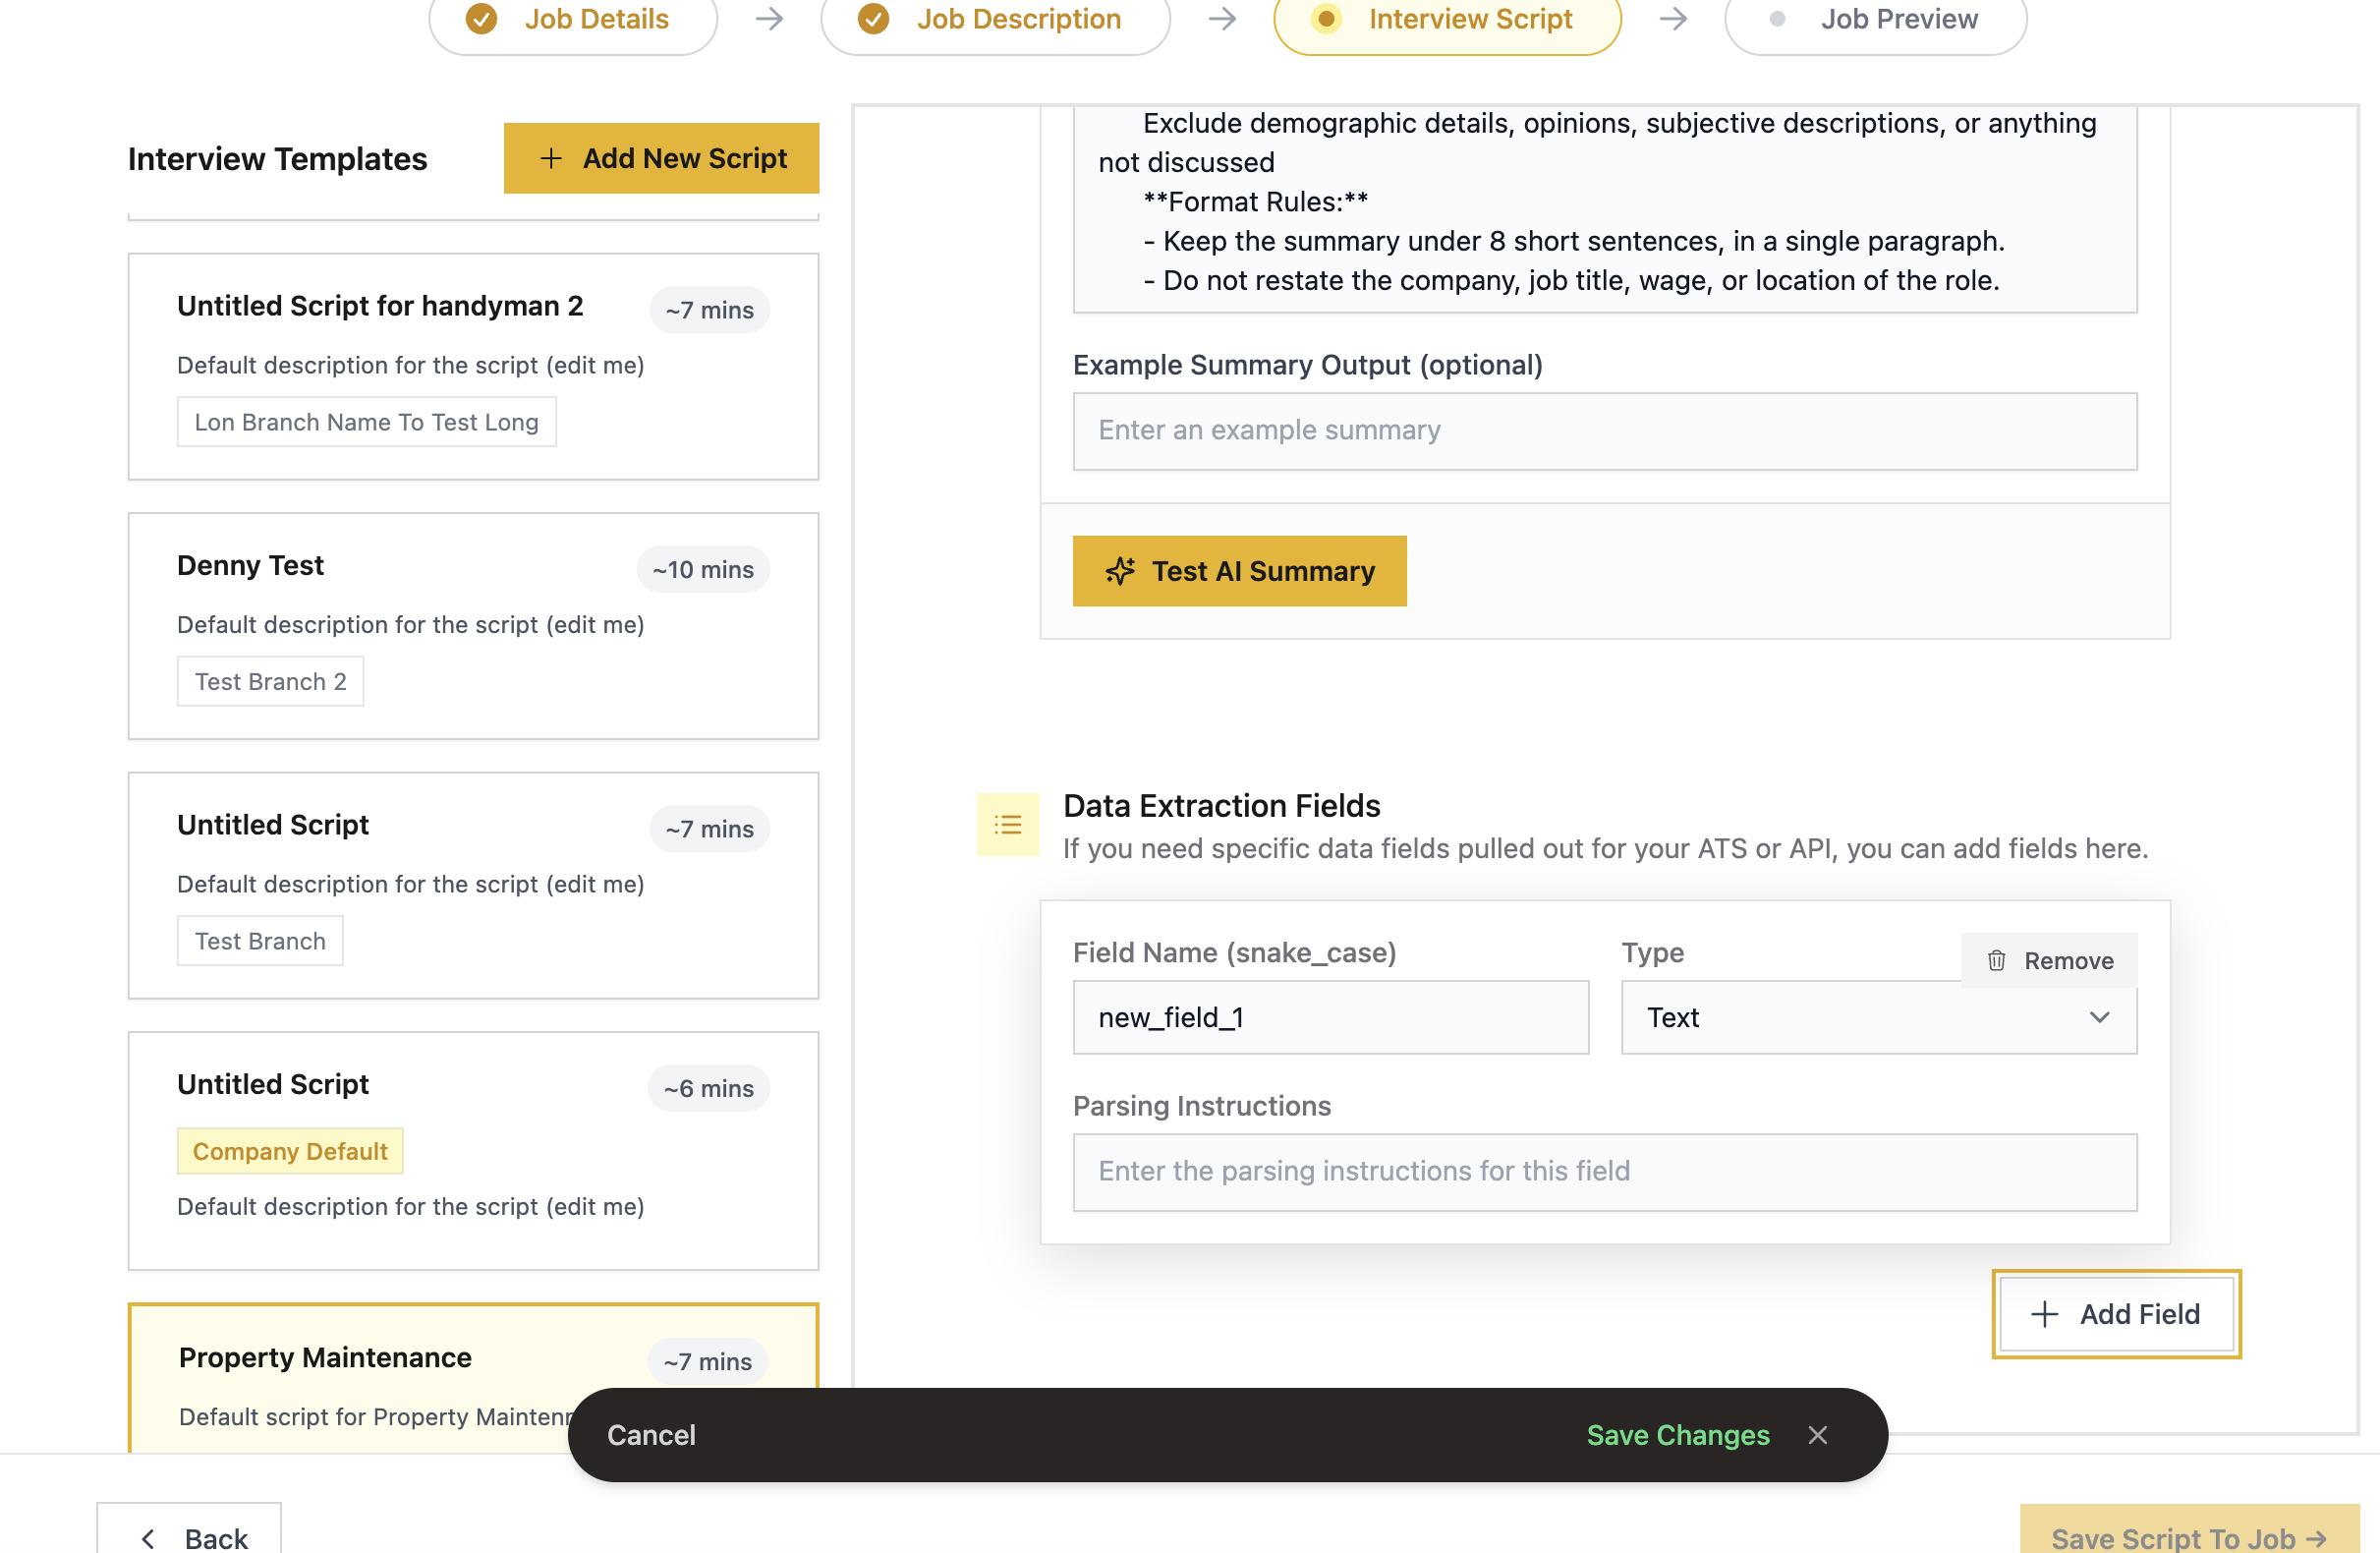Click the trash icon next to Remove
The width and height of the screenshot is (2380, 1553).
1996,960
